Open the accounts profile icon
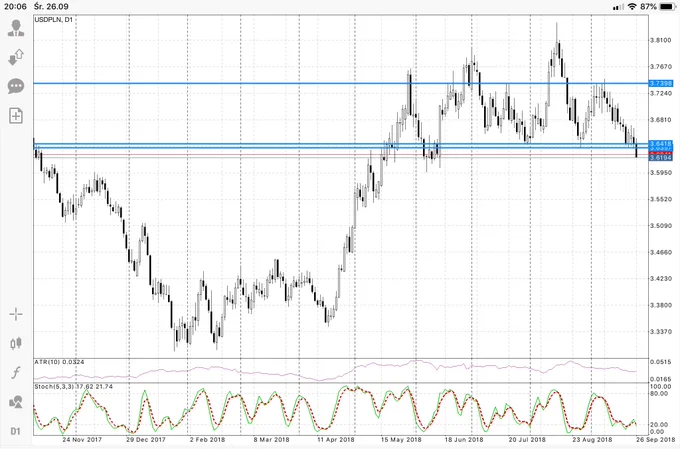The image size is (680, 449). click(16, 28)
